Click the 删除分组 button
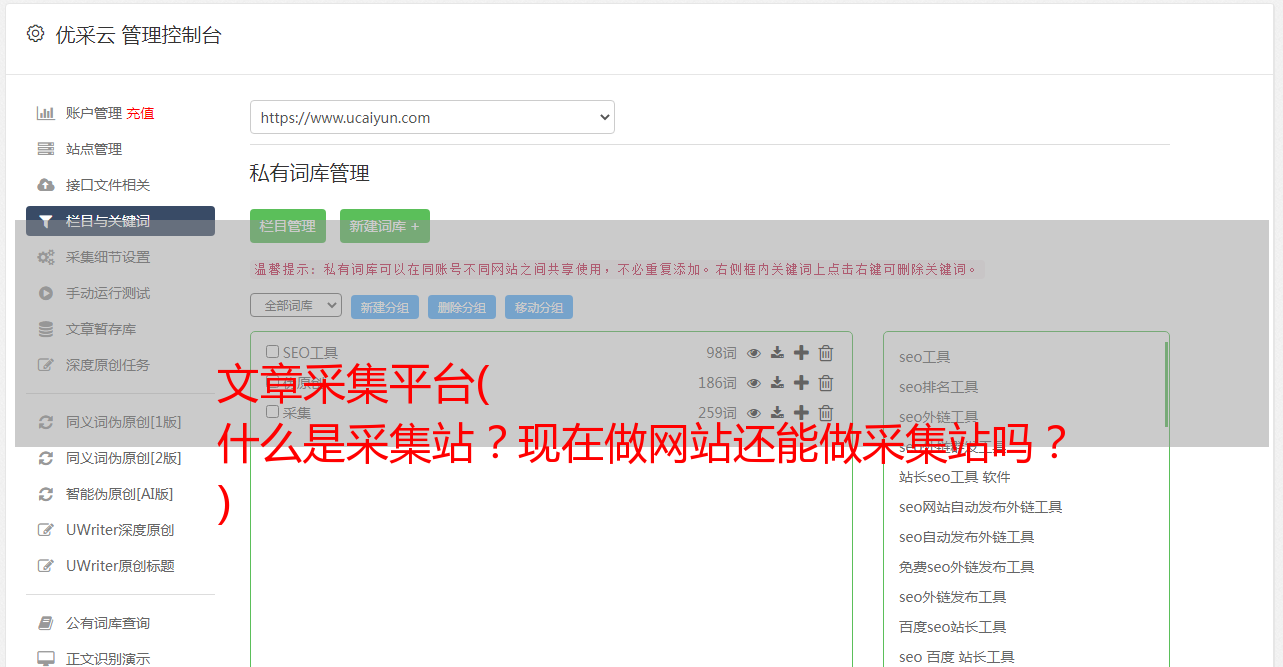 [462, 307]
